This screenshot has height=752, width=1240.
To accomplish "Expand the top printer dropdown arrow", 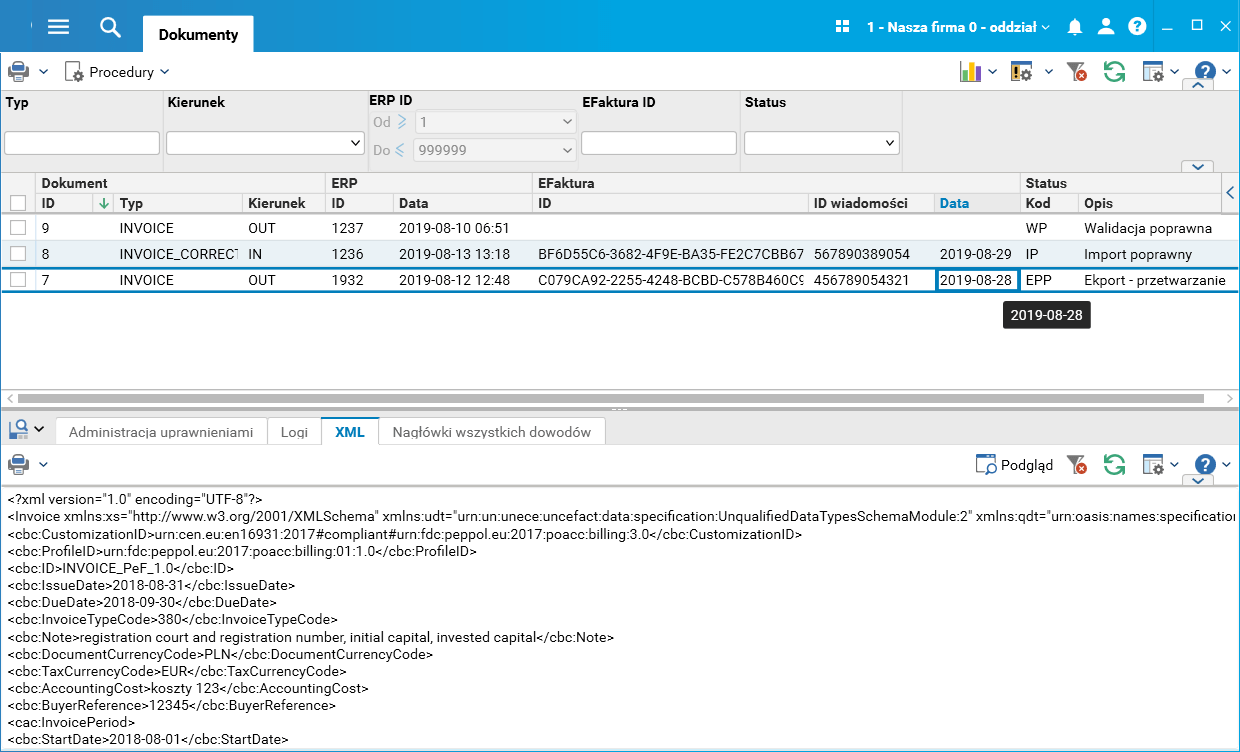I will coord(44,72).
